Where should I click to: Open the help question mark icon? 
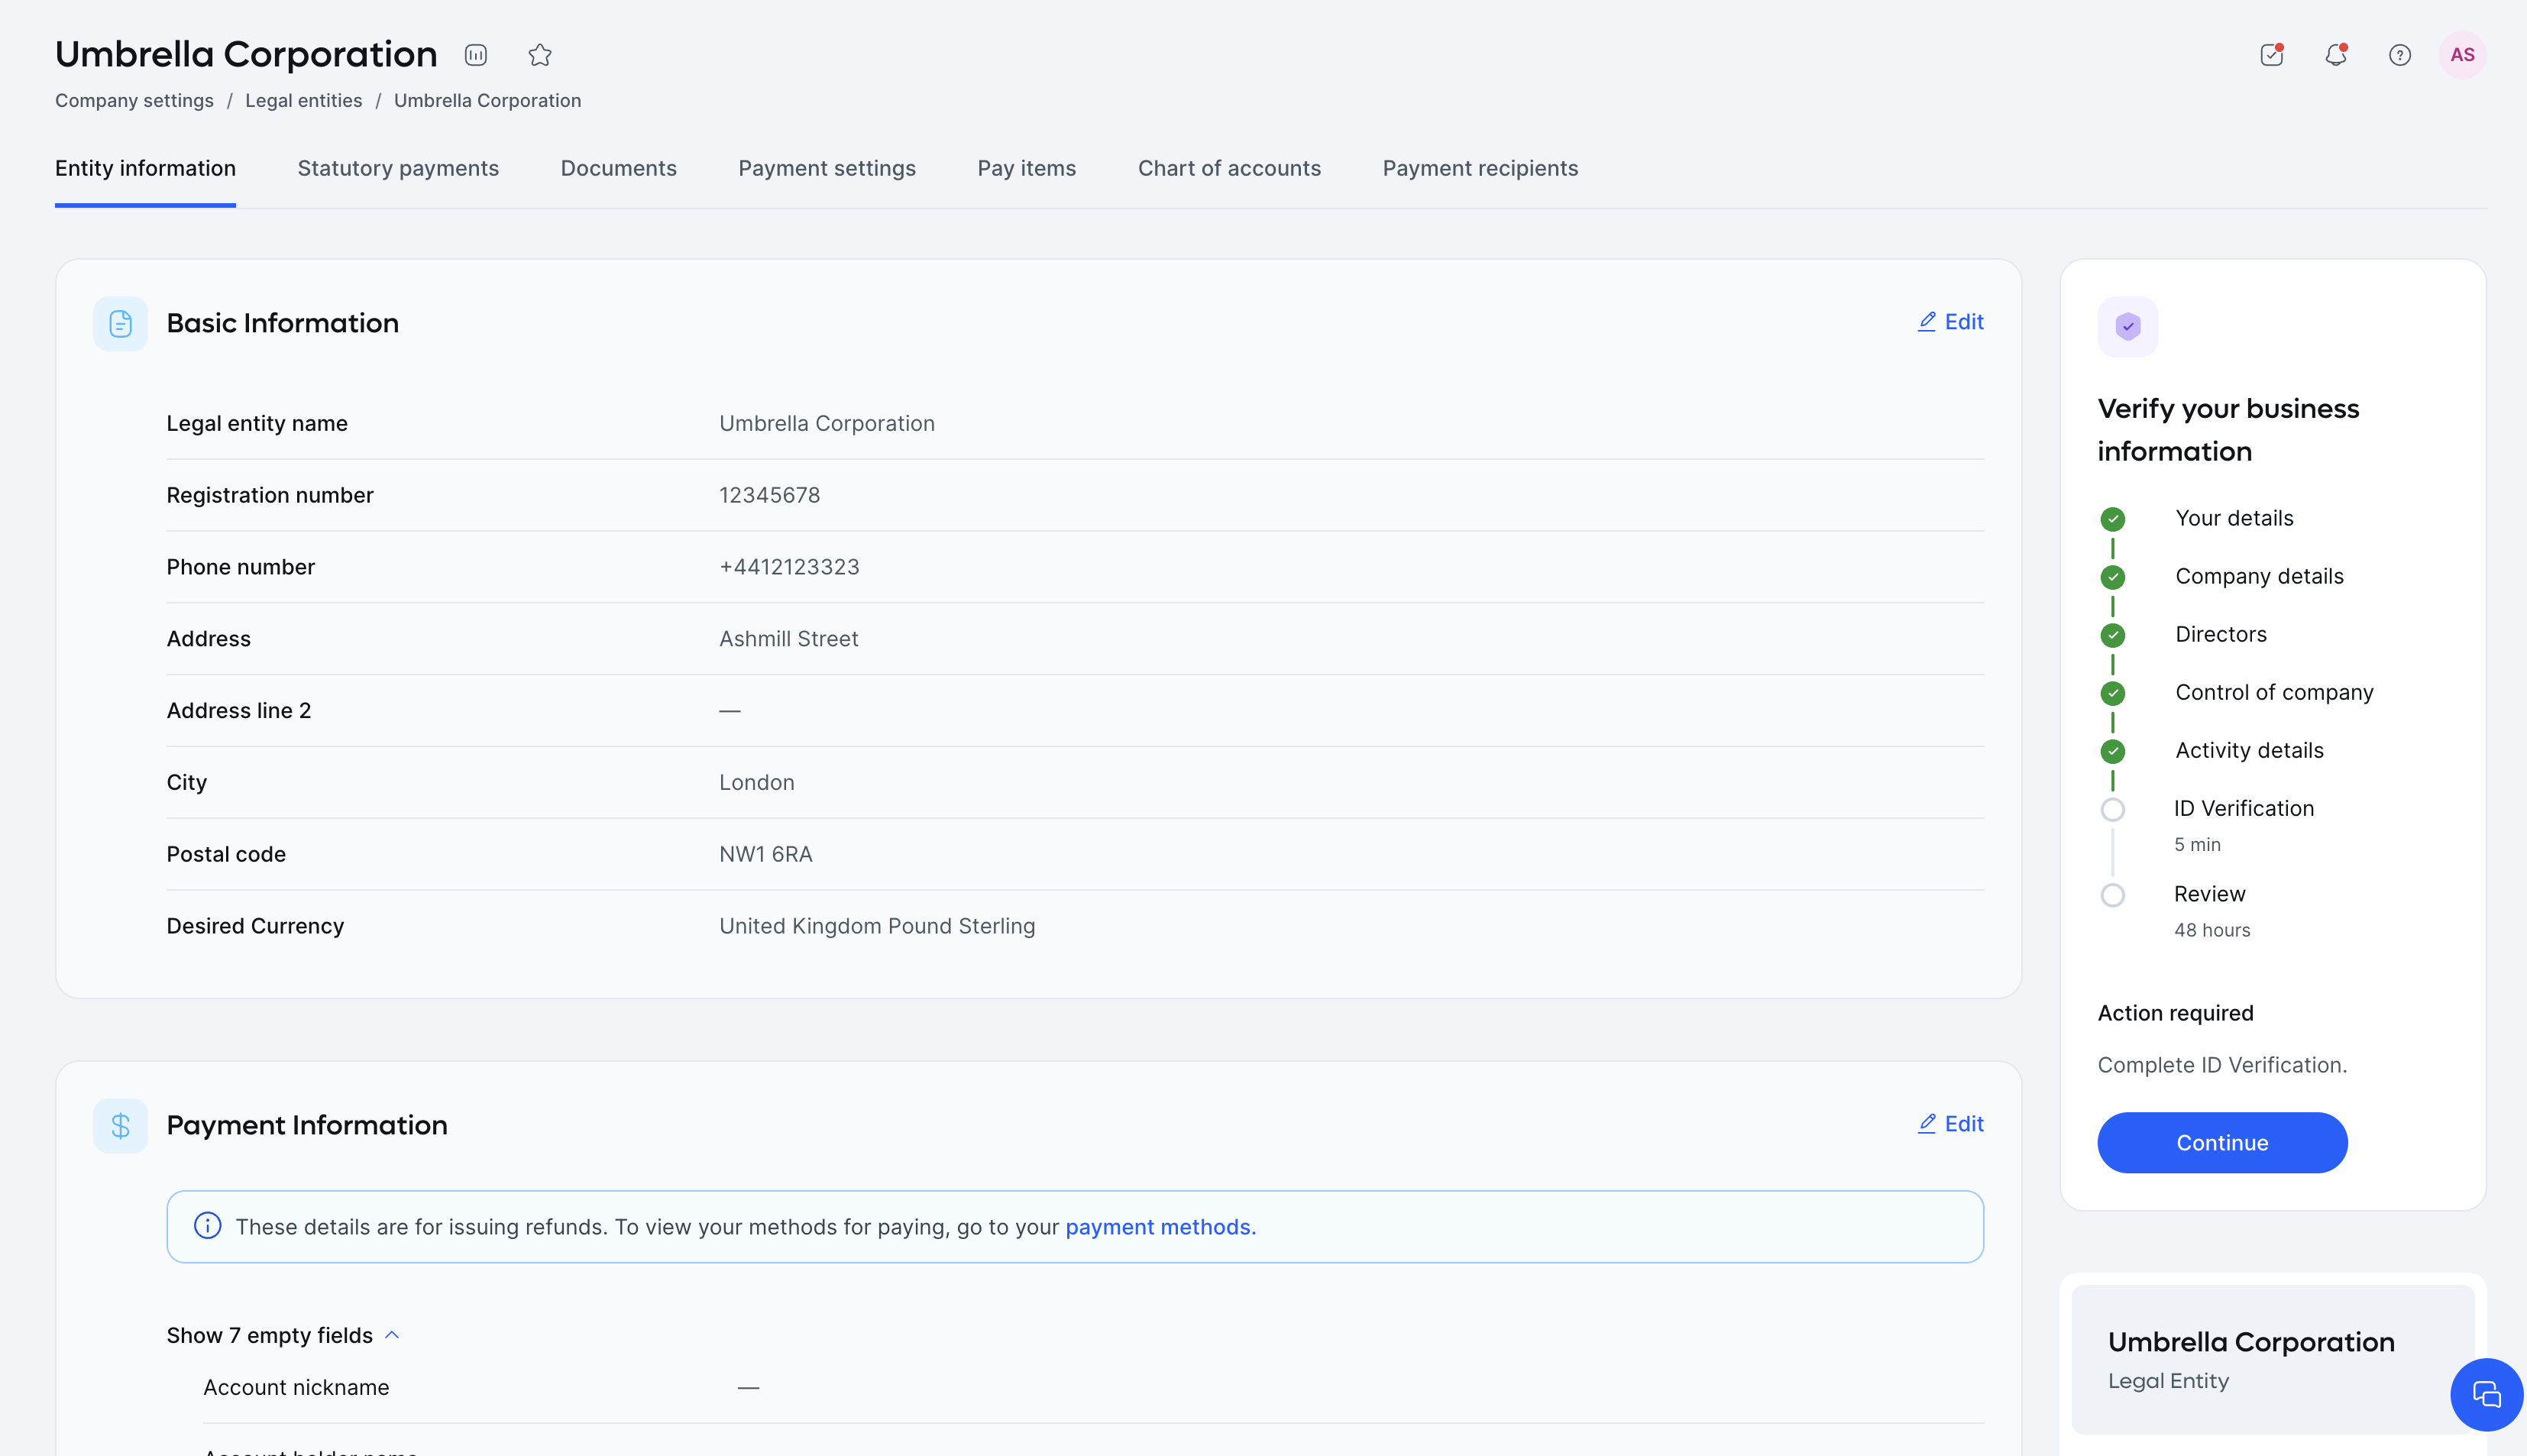click(x=2400, y=55)
